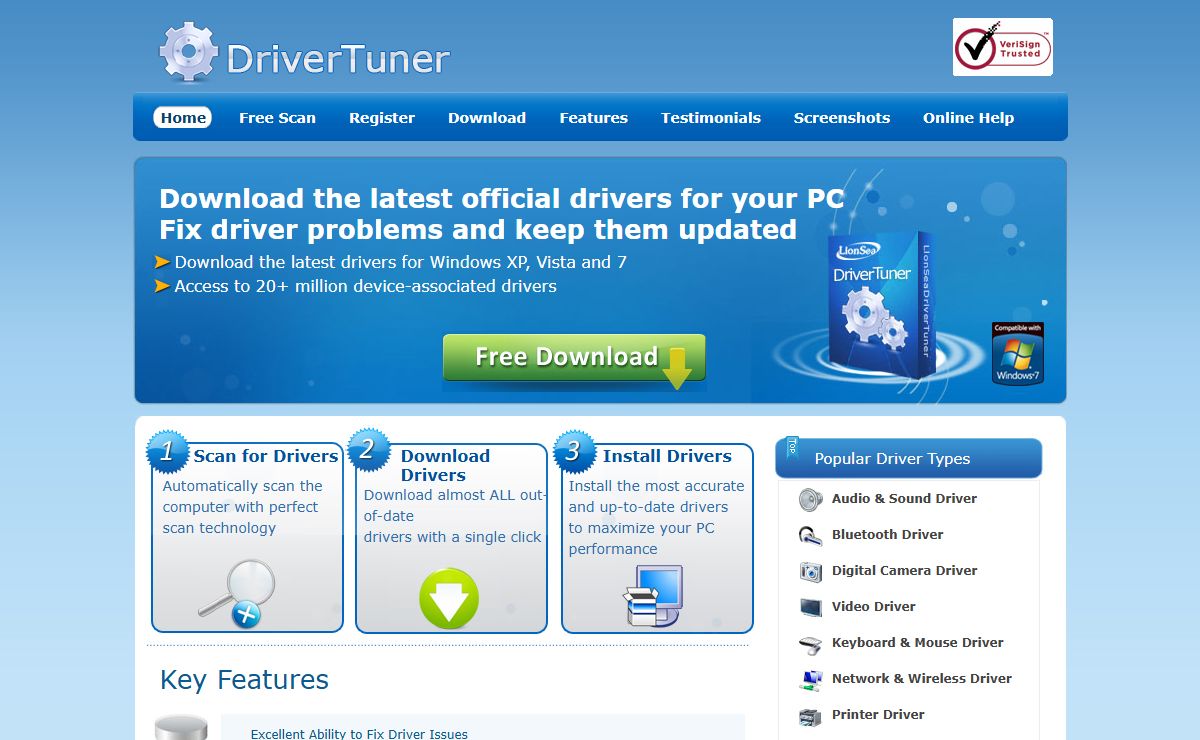Click the green download arrow circle icon
This screenshot has width=1200, height=740.
449,599
